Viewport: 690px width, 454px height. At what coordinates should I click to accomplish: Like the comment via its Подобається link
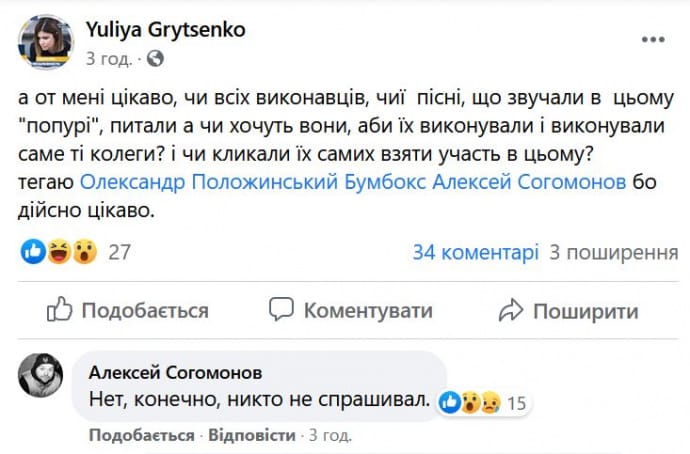pos(141,435)
